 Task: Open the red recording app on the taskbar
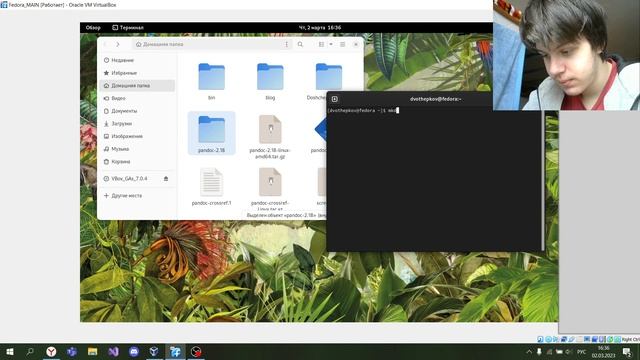[x=196, y=351]
